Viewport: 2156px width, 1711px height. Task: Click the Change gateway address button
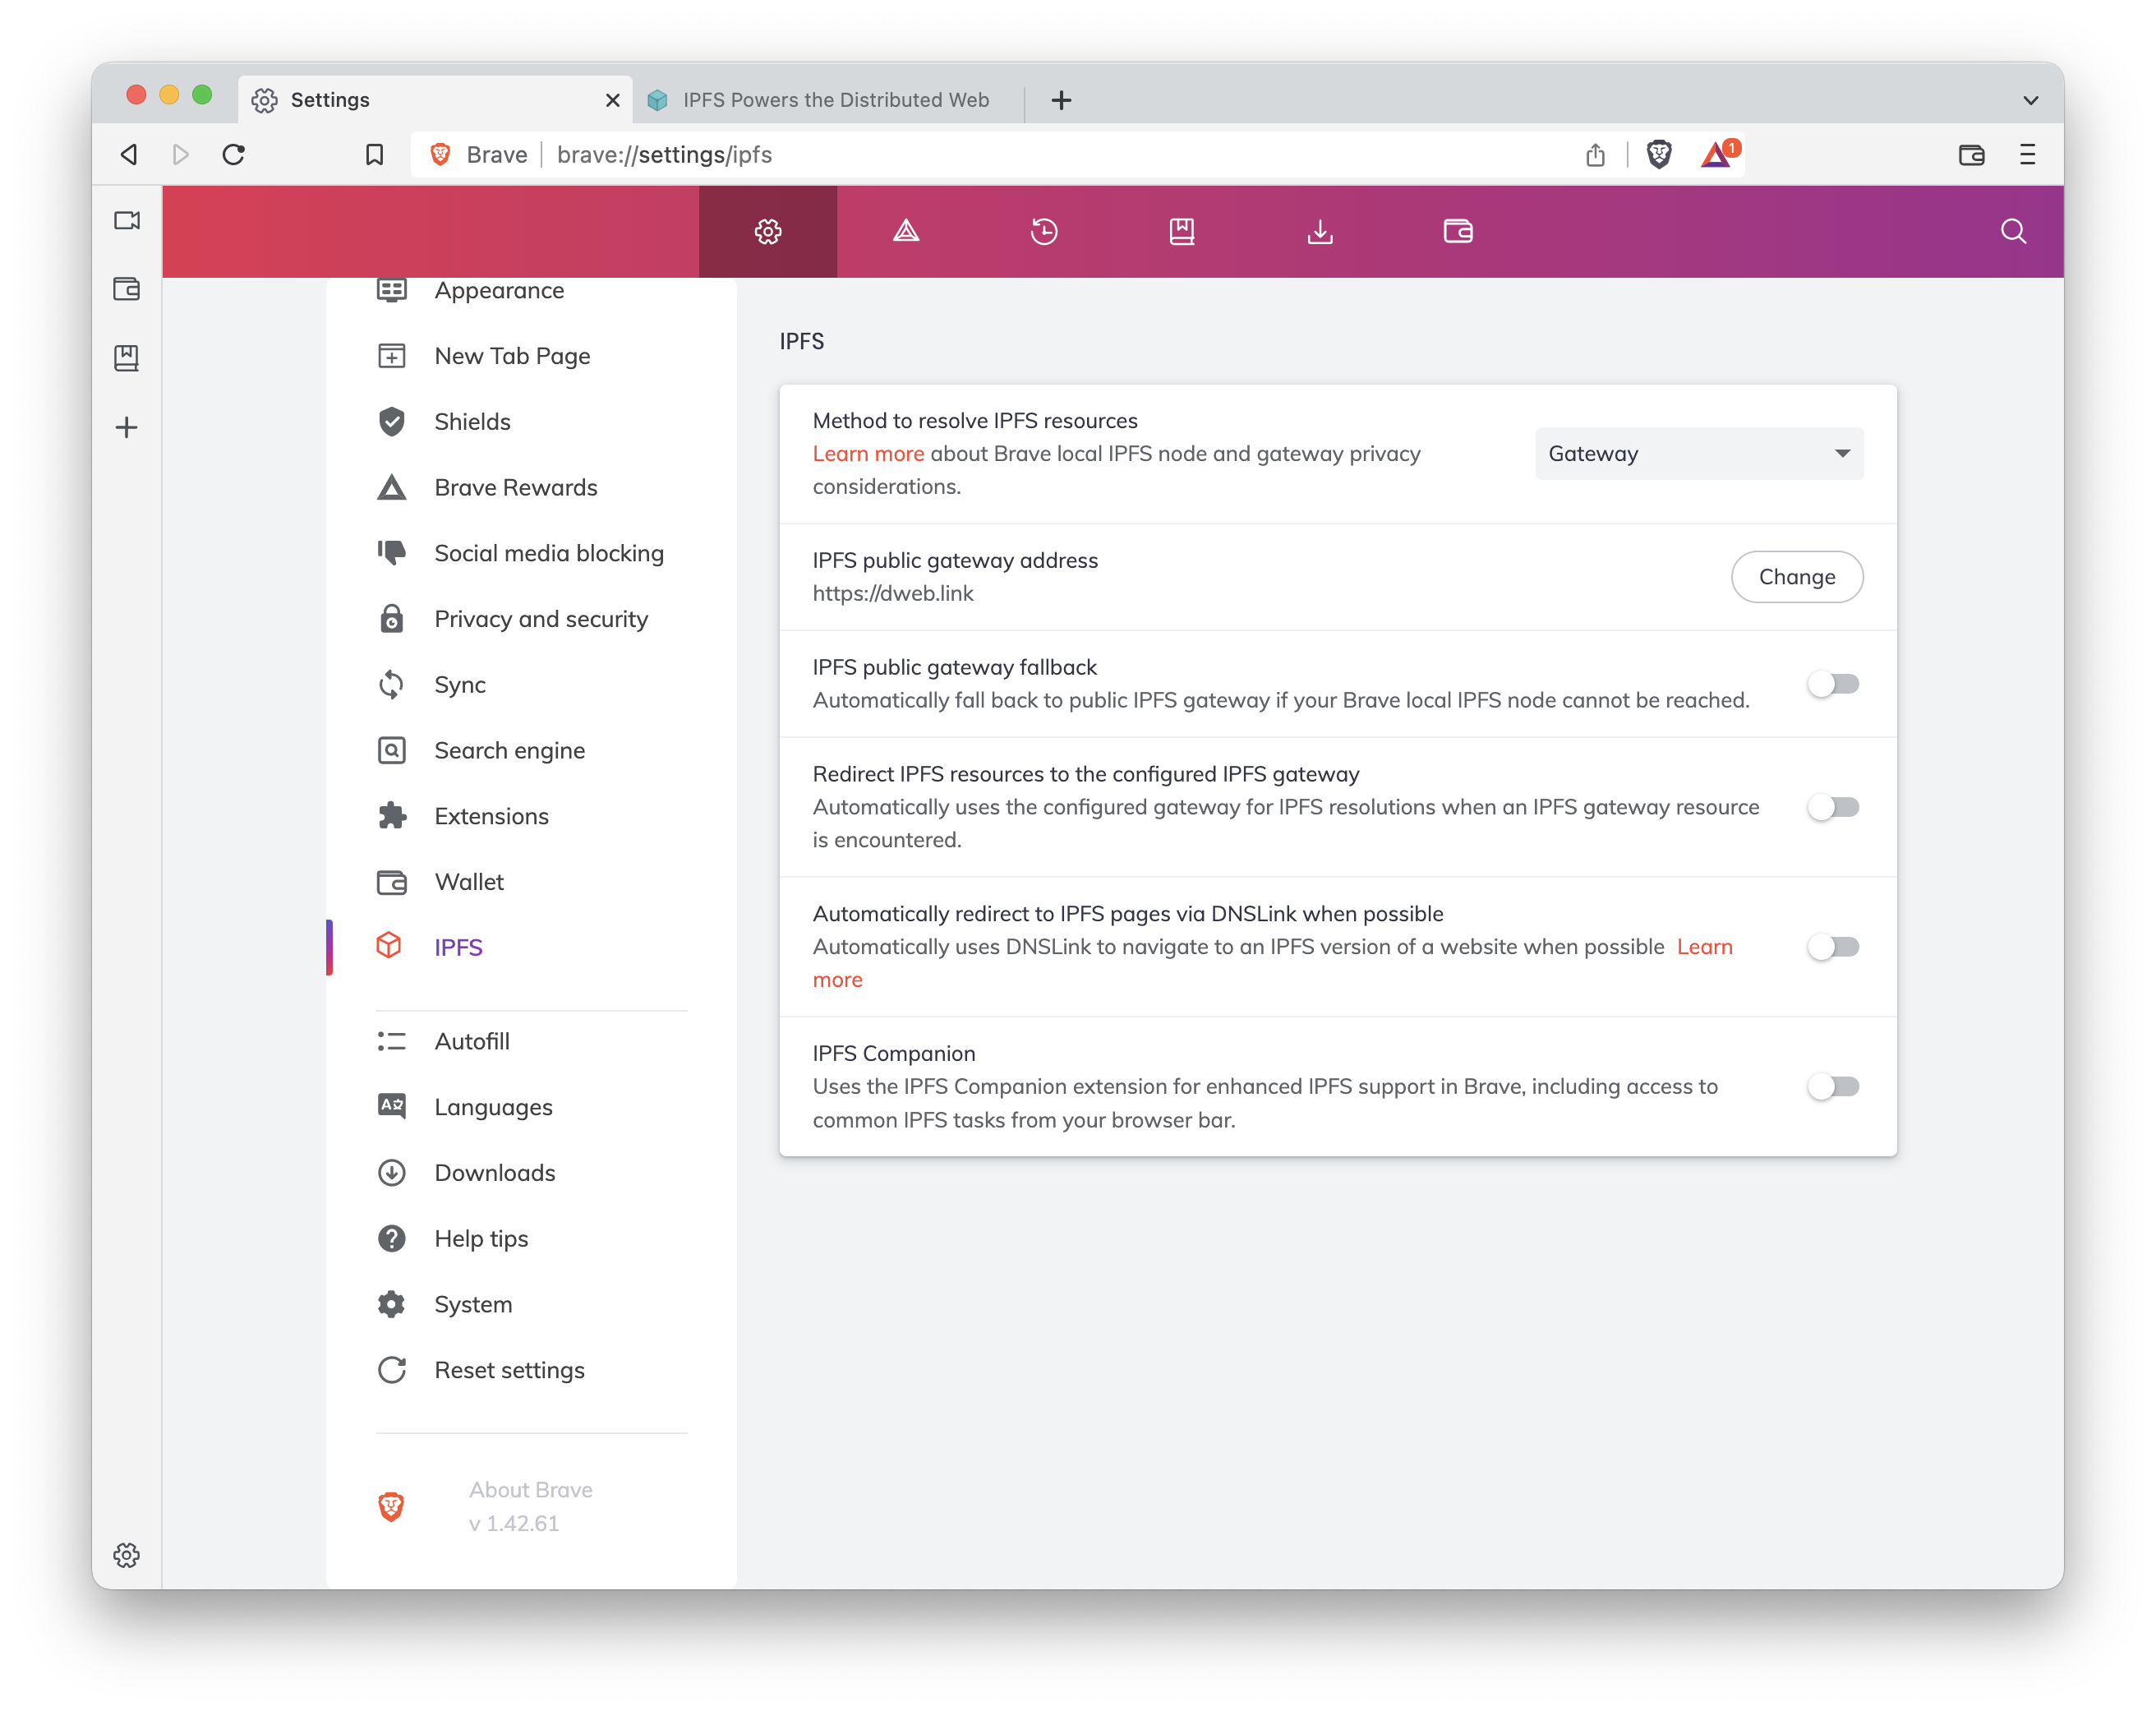click(1796, 577)
